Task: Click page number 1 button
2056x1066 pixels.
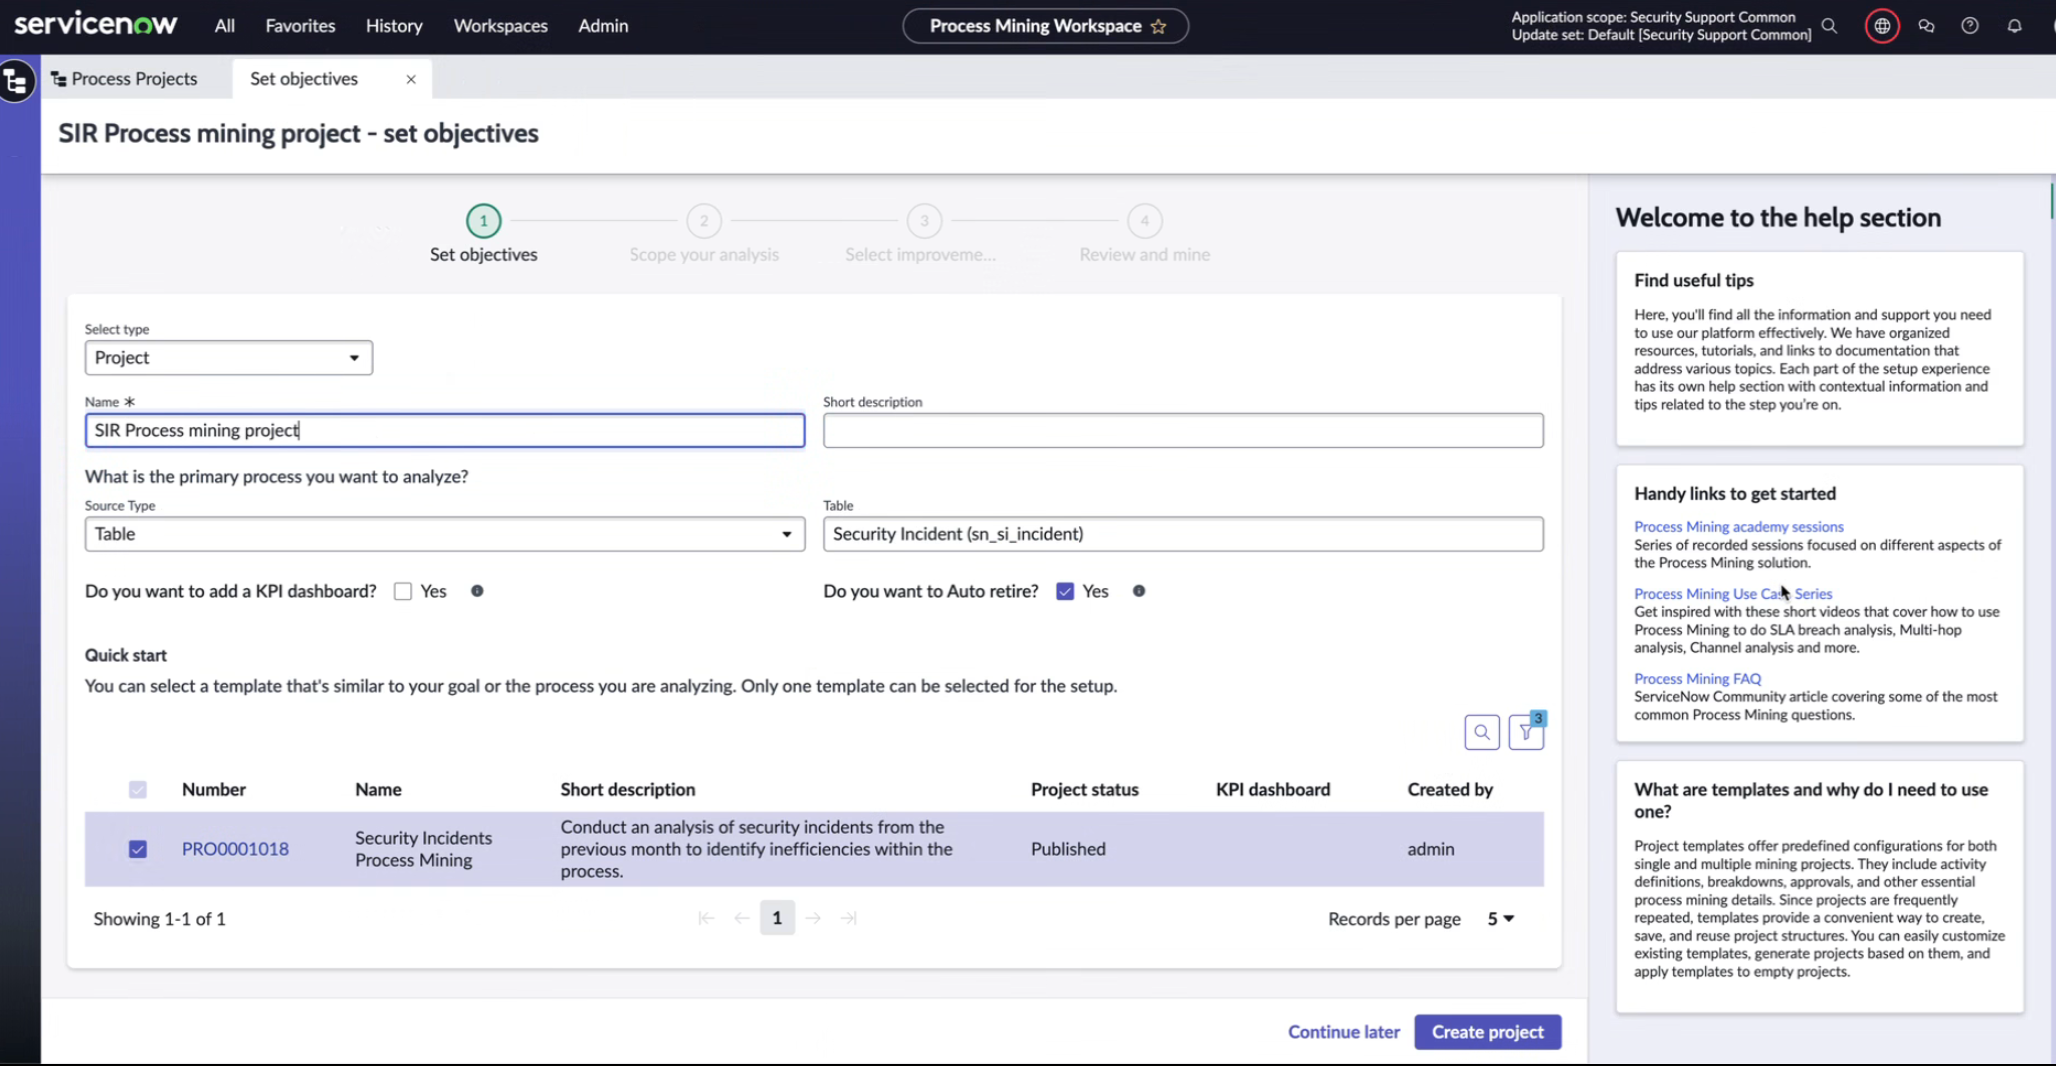Action: click(777, 918)
